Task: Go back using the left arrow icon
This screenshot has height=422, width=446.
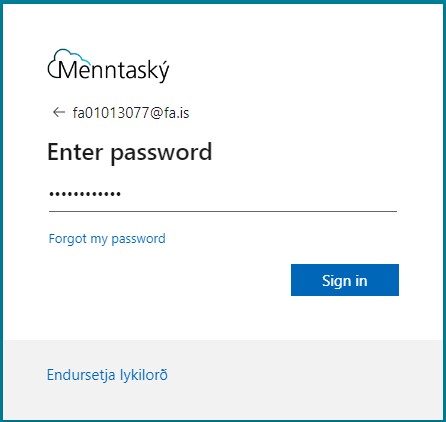Action: pos(59,112)
